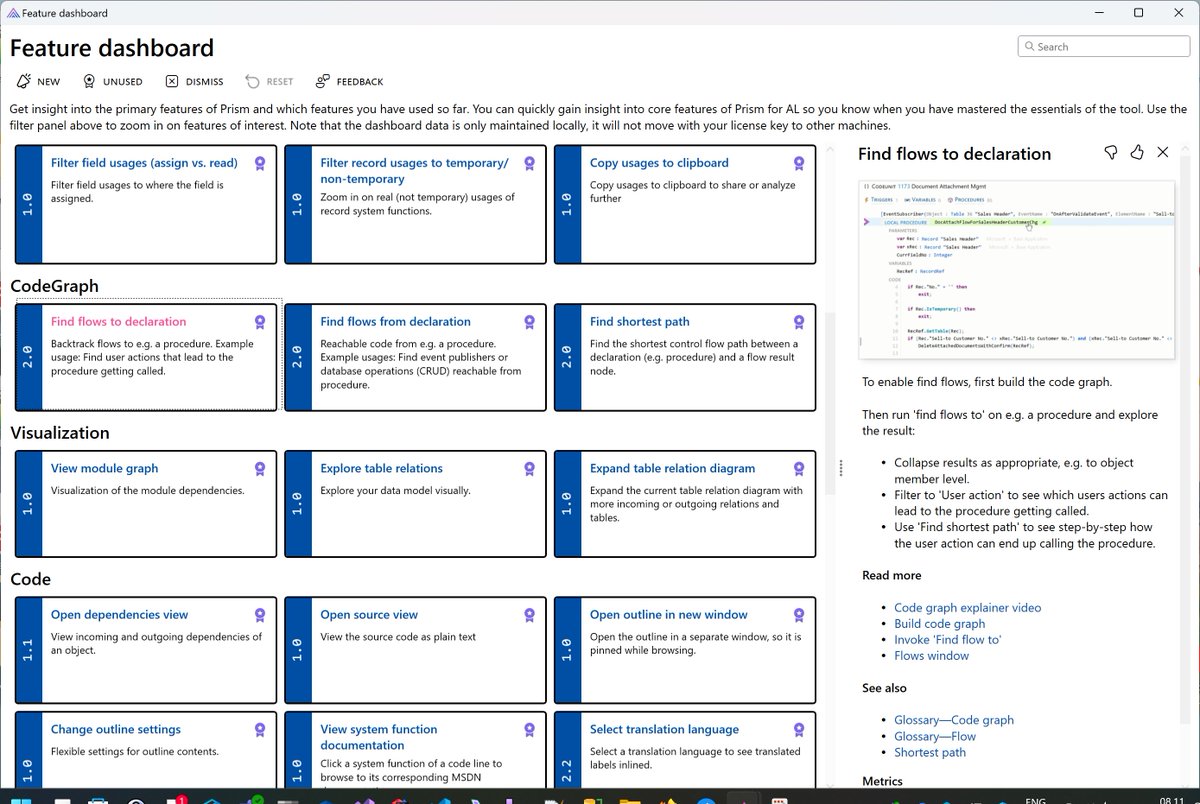Open the FEEDBACK option
The width and height of the screenshot is (1200, 804).
[349, 81]
